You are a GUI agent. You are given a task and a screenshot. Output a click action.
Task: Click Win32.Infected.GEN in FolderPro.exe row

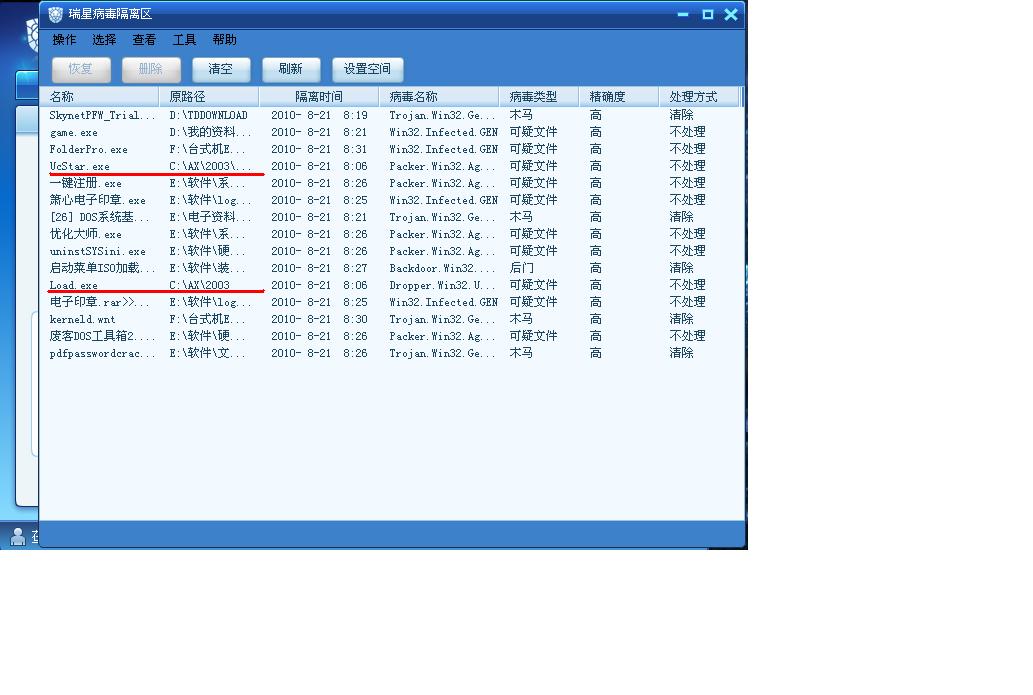pyautogui.click(x=443, y=150)
